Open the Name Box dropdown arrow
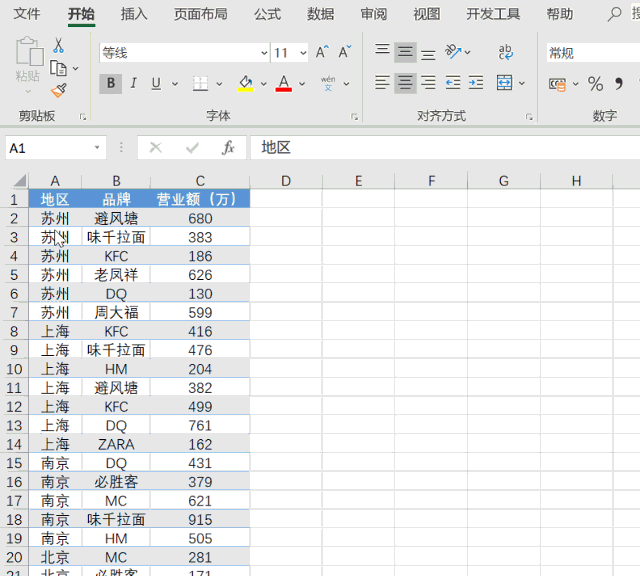 97,147
